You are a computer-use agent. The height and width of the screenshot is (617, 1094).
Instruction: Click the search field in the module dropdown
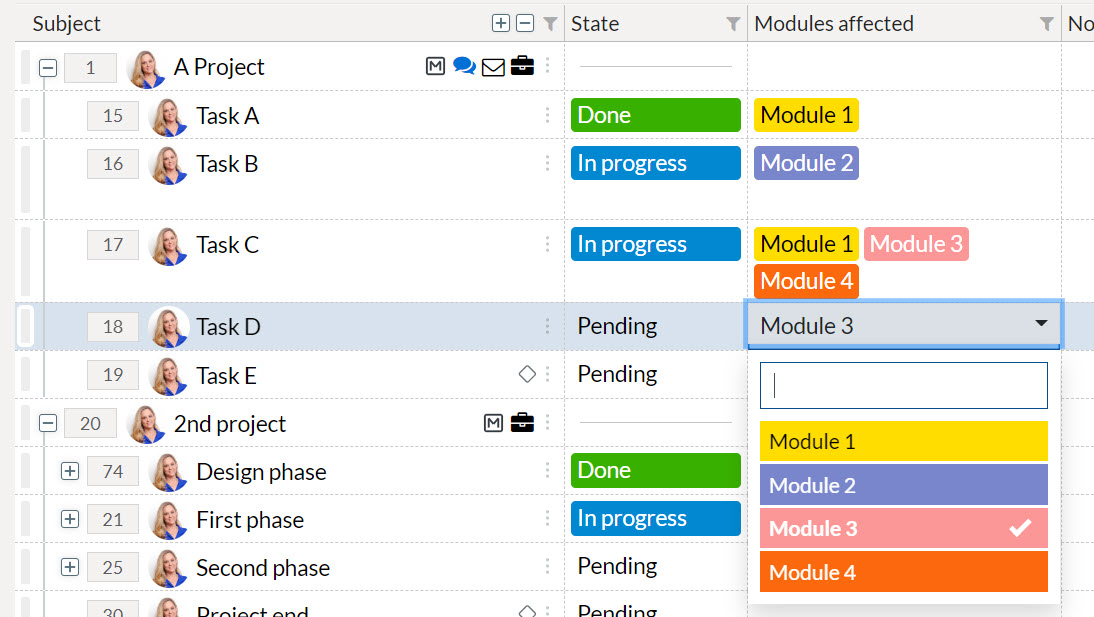pos(904,385)
